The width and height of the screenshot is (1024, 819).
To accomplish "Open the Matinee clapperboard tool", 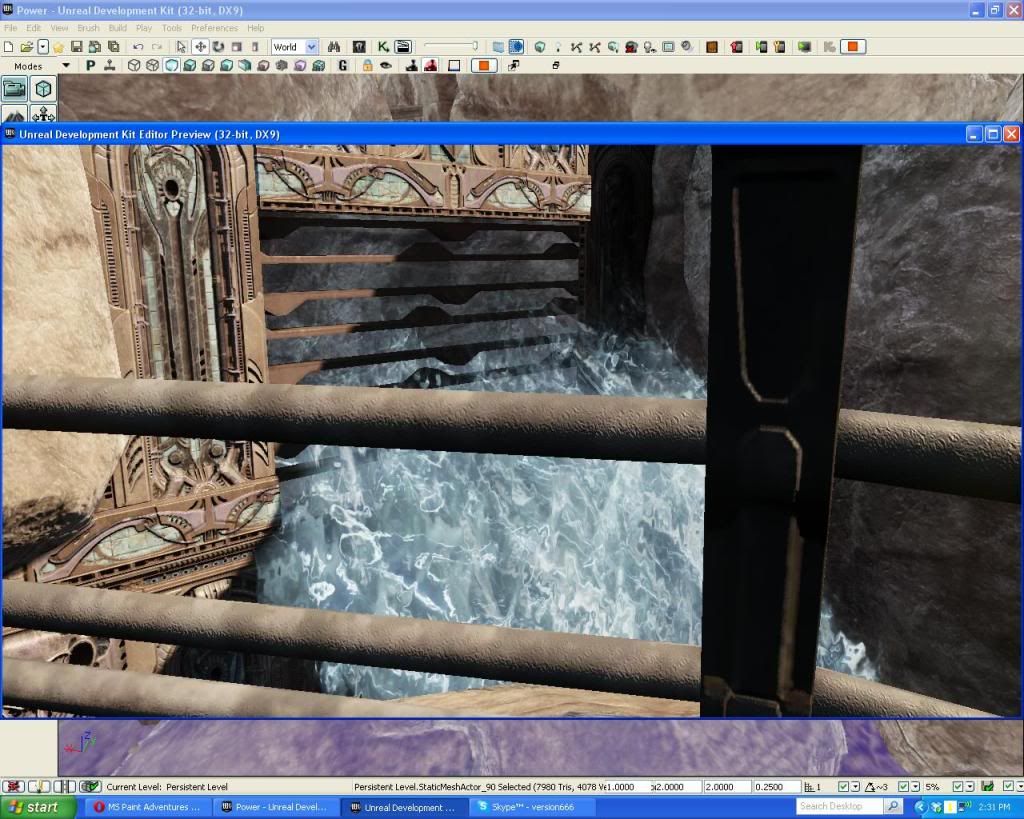I will [403, 47].
